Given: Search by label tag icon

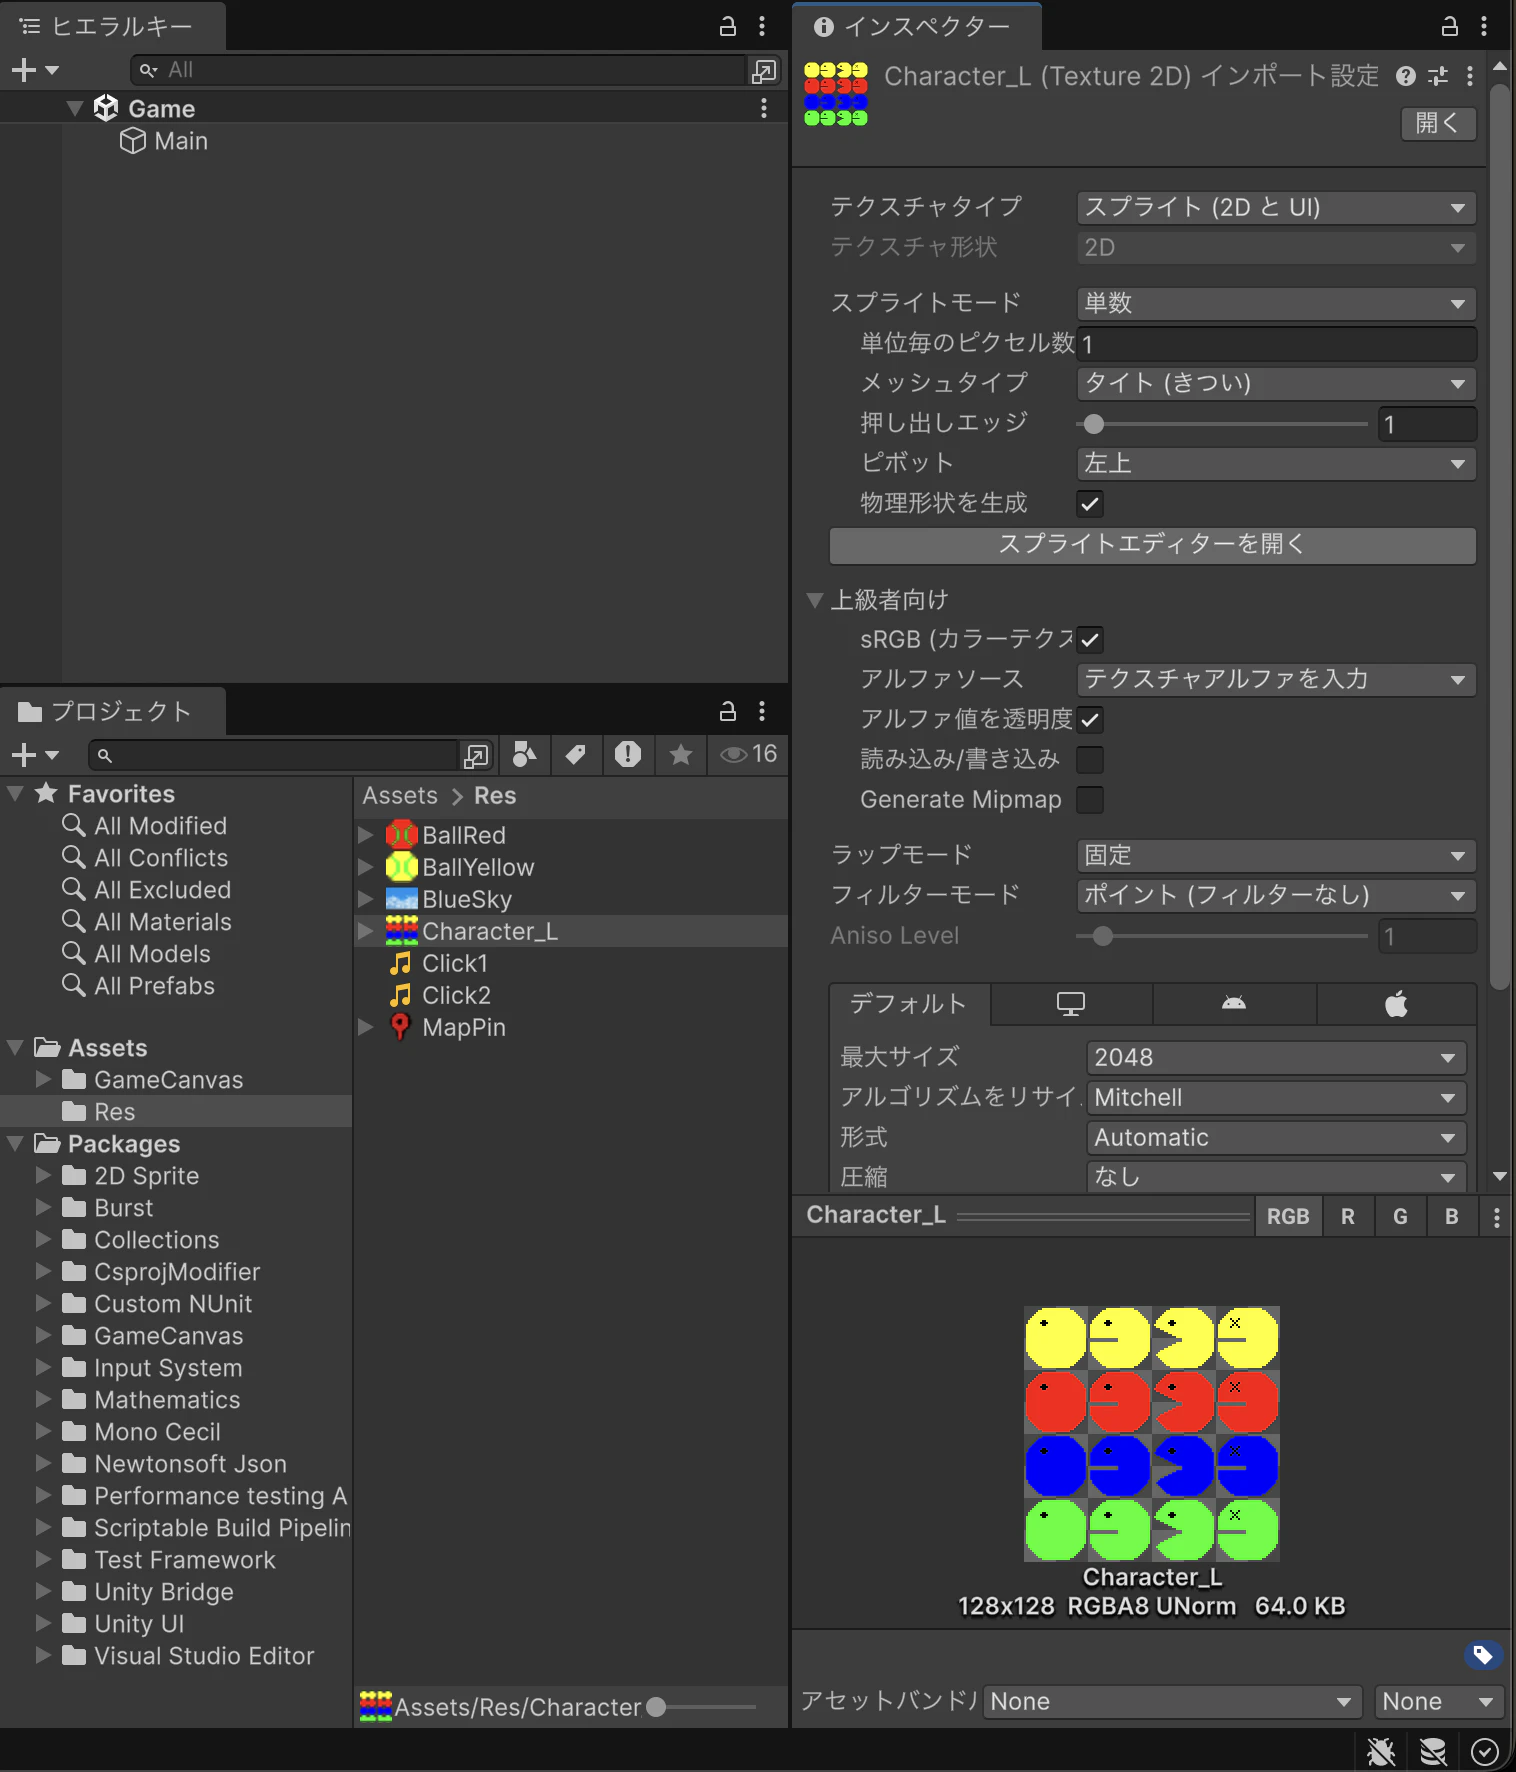Looking at the screenshot, I should pyautogui.click(x=576, y=755).
